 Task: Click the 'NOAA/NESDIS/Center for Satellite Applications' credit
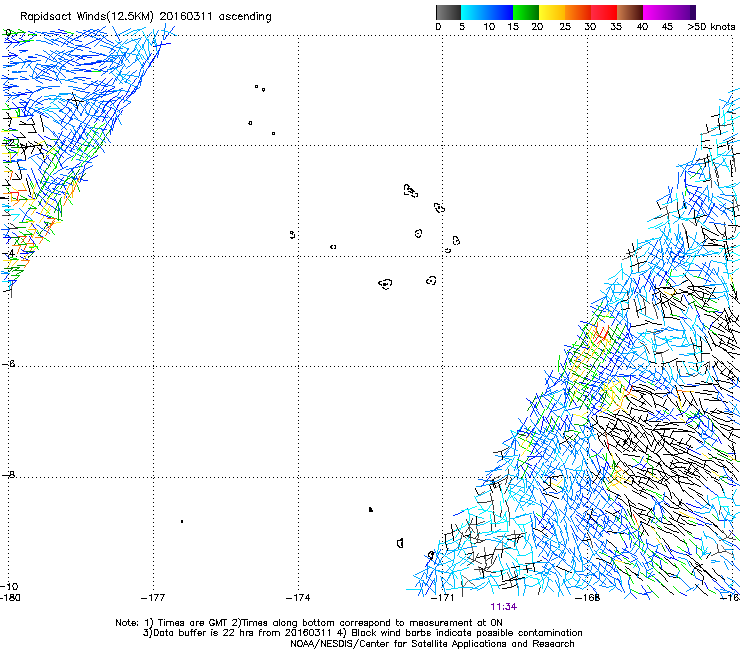pyautogui.click(x=432, y=644)
